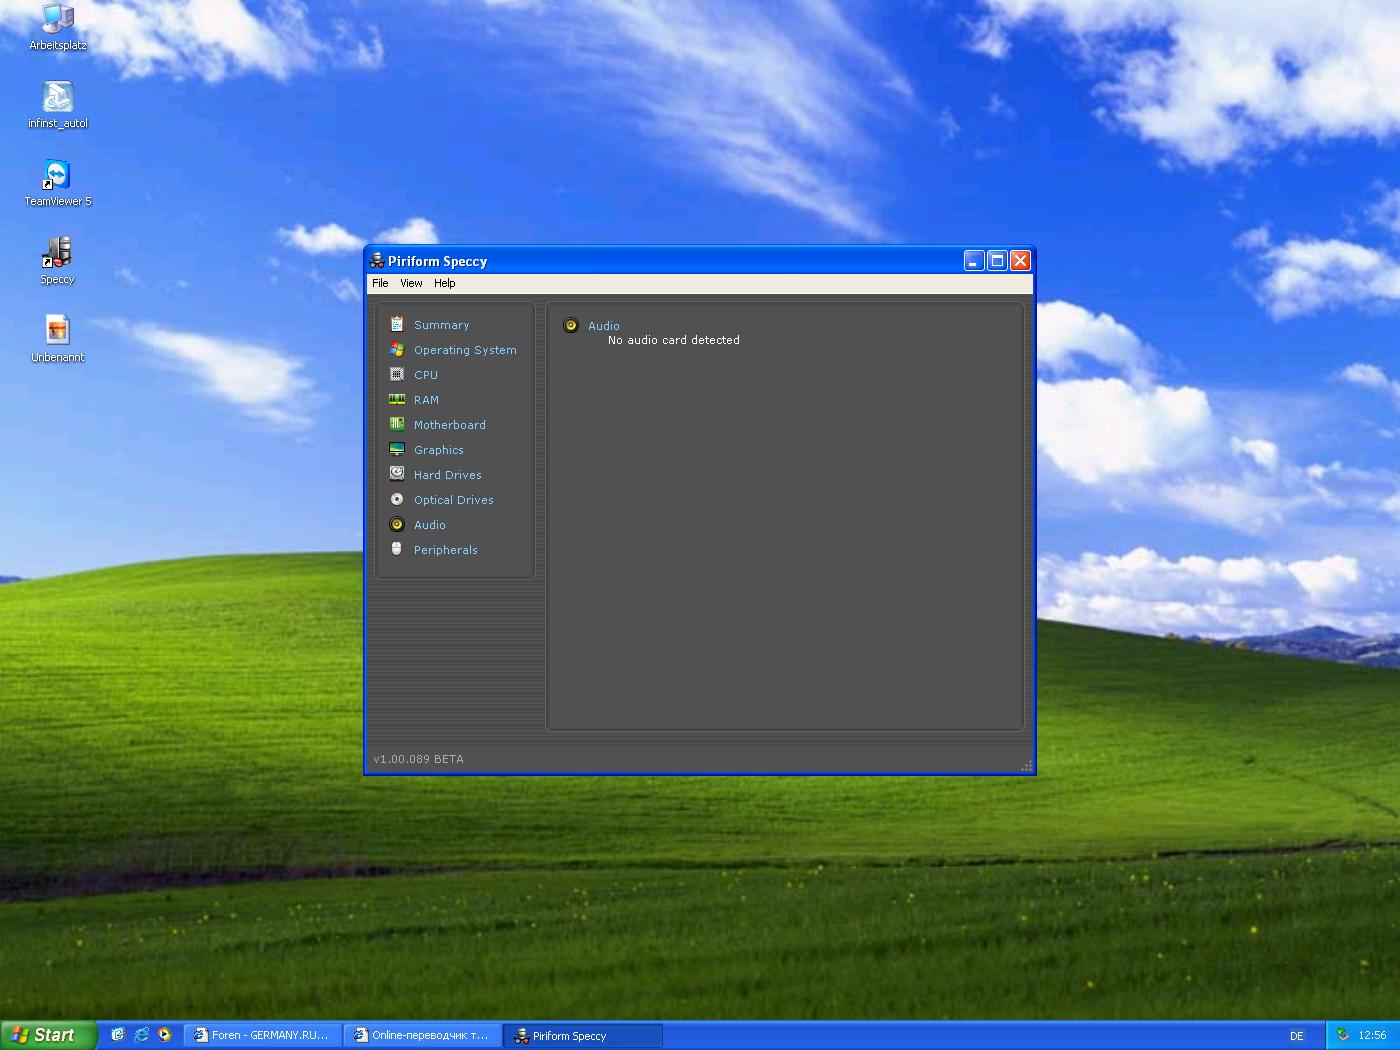
Task: Select the Hard Drives disk icon
Action: click(x=397, y=474)
